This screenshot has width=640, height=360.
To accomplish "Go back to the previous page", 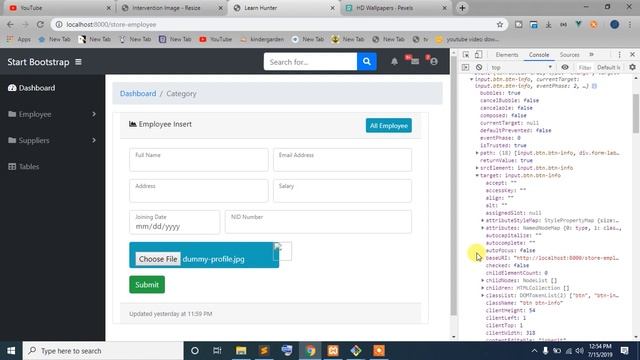I will 10,24.
